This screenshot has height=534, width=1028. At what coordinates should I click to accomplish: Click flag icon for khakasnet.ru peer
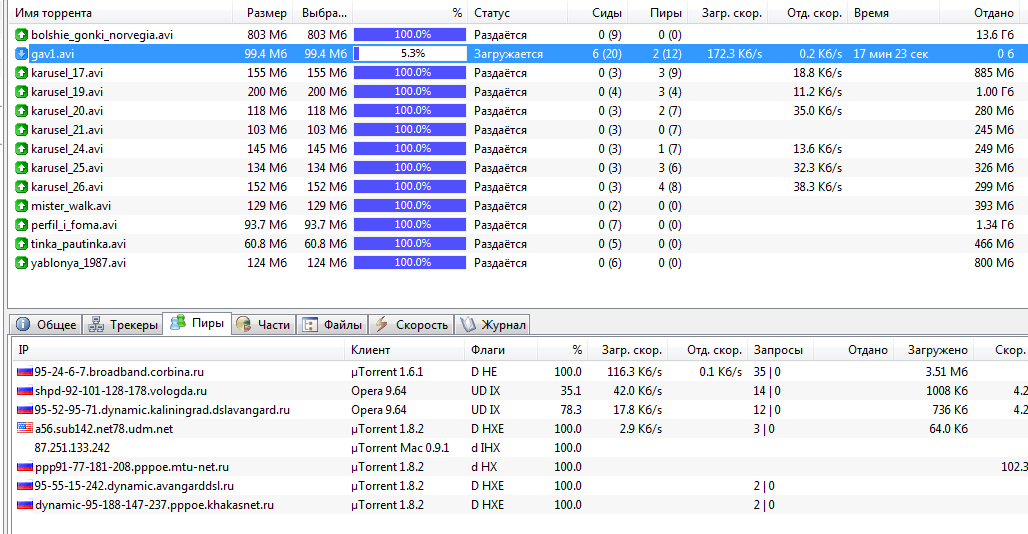pos(25,505)
